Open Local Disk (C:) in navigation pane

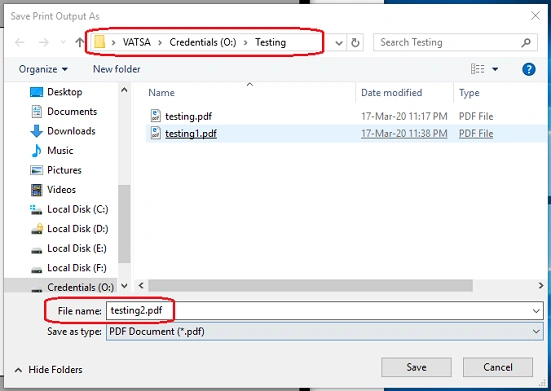point(69,209)
